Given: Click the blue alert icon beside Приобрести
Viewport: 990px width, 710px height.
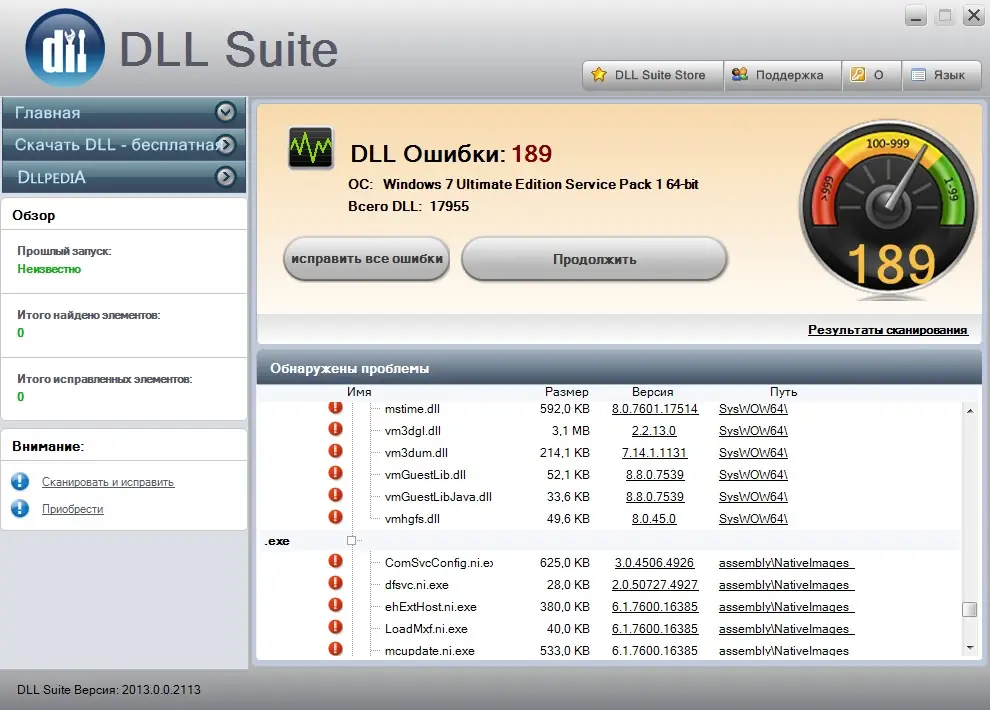Looking at the screenshot, I should [20, 508].
